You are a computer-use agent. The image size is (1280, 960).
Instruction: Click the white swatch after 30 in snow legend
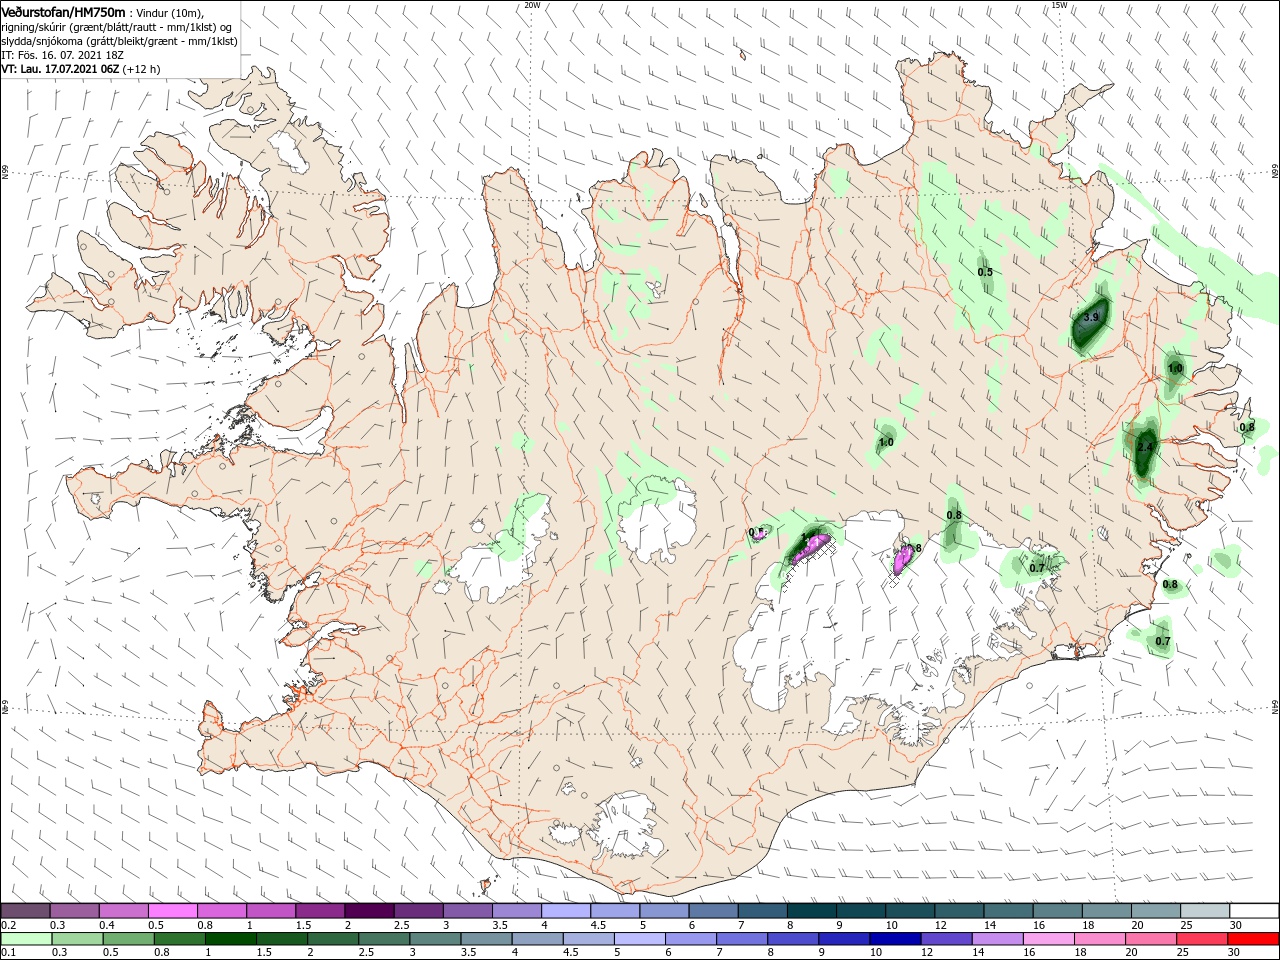[x=1254, y=911]
